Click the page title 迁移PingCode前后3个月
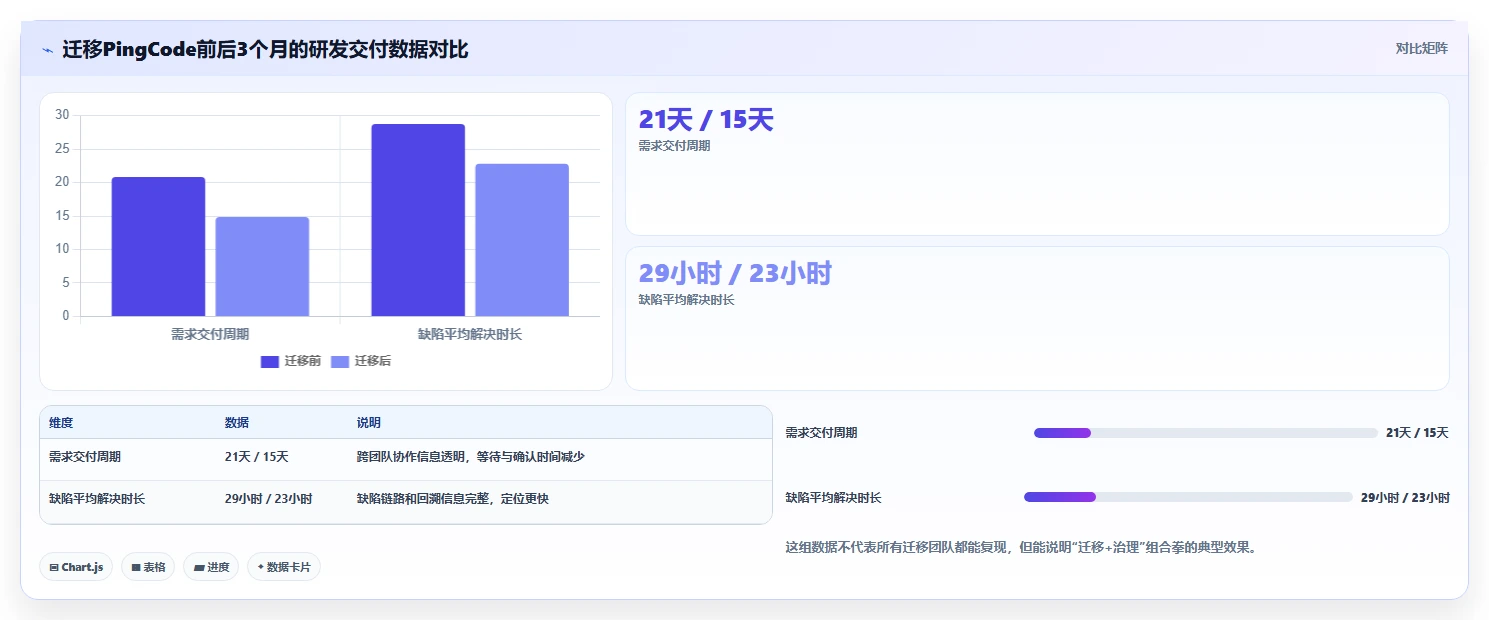Viewport: 1489px width, 620px height. coord(265,50)
